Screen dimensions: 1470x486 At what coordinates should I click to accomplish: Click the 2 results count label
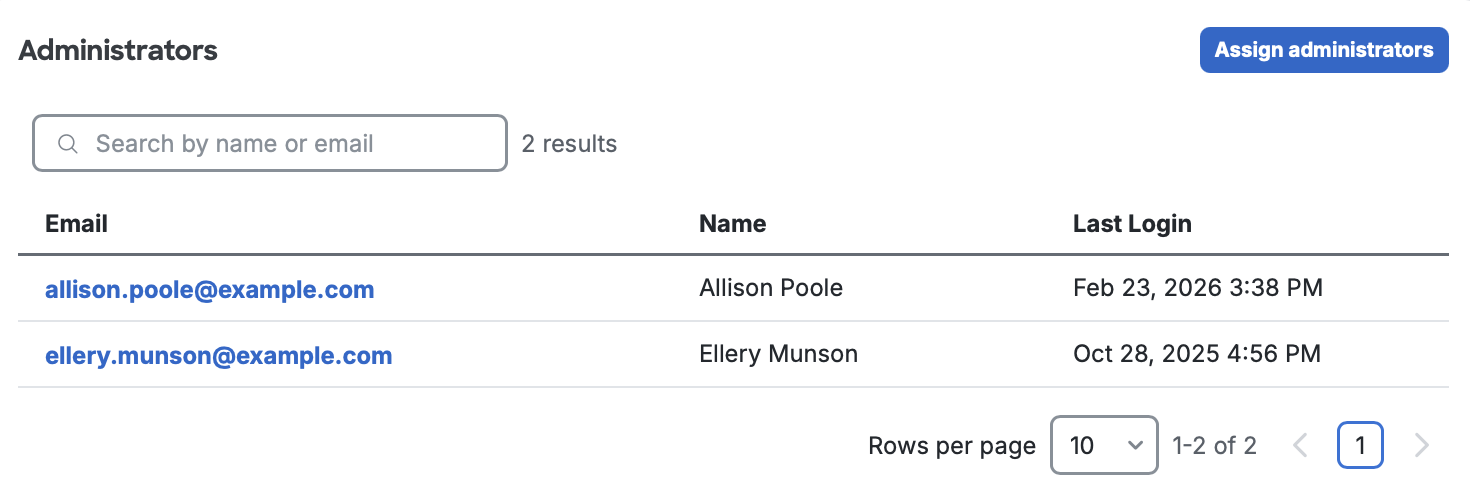click(x=569, y=144)
